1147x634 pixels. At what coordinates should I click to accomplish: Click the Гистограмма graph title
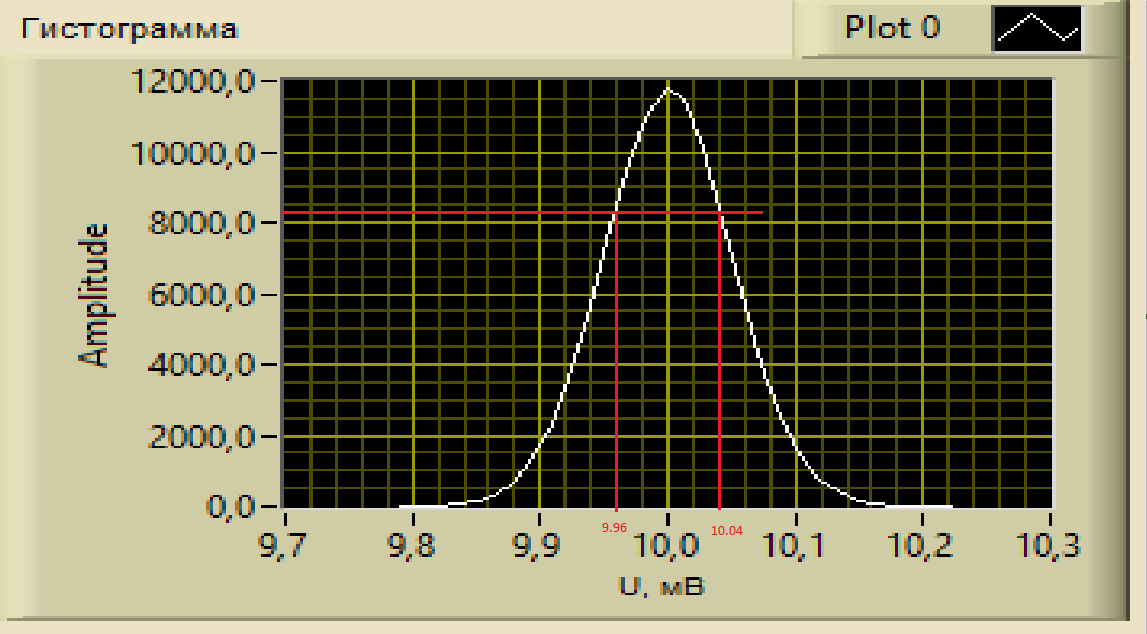click(x=129, y=29)
